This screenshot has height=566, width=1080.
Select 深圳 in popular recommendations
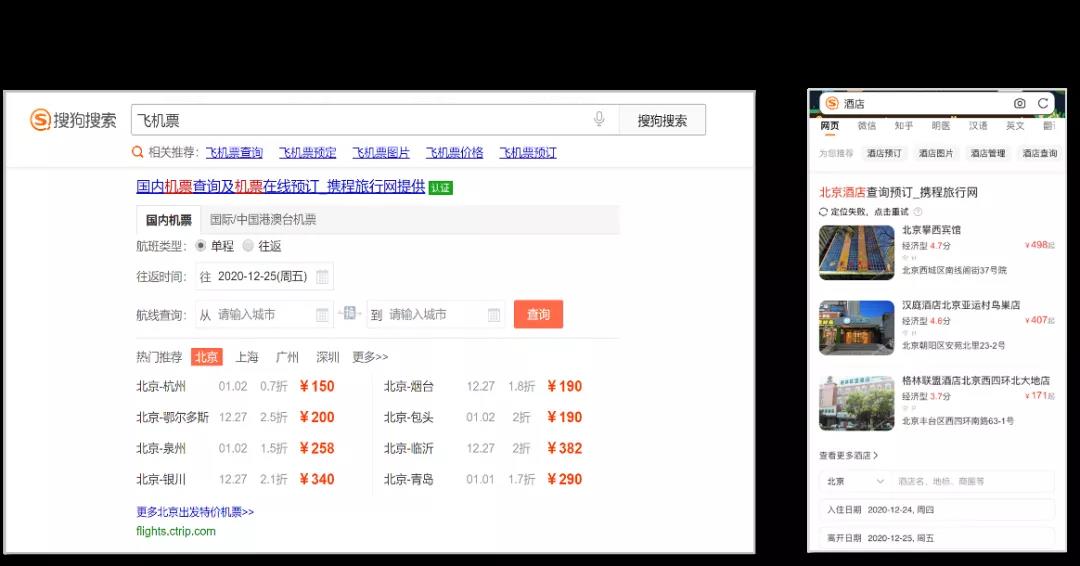[x=328, y=357]
